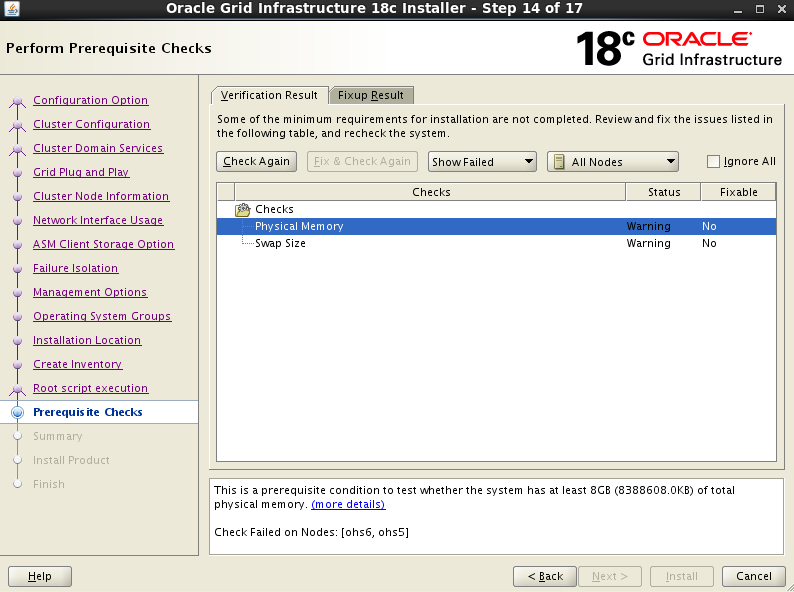The image size is (794, 592).
Task: Select the Physical Memory check row
Action: tap(496, 226)
